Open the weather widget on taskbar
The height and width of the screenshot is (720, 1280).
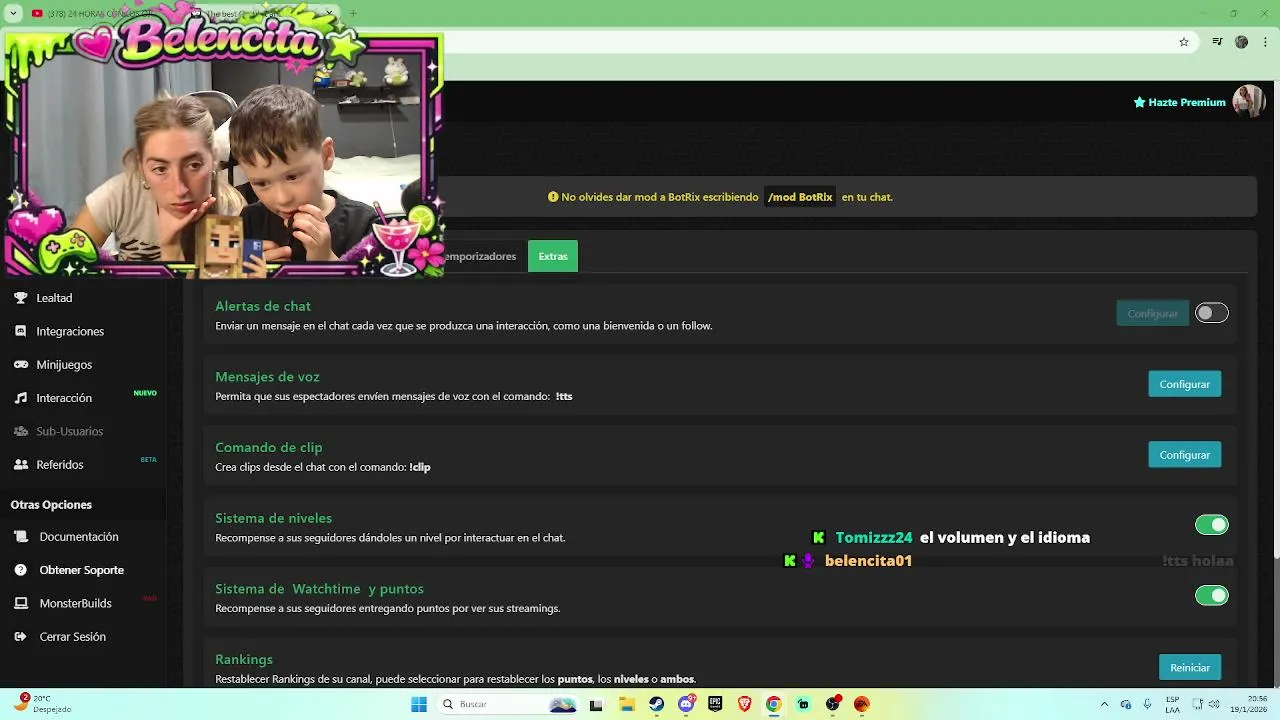coord(42,704)
